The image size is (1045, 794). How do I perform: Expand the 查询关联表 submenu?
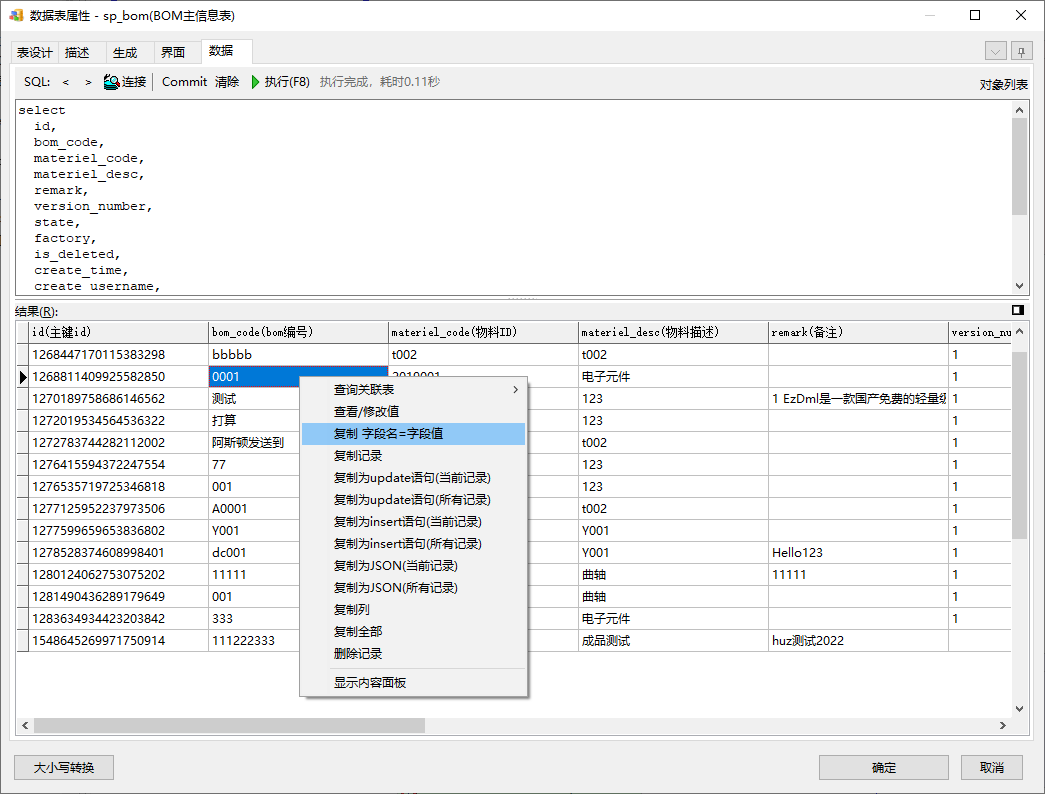(516, 389)
